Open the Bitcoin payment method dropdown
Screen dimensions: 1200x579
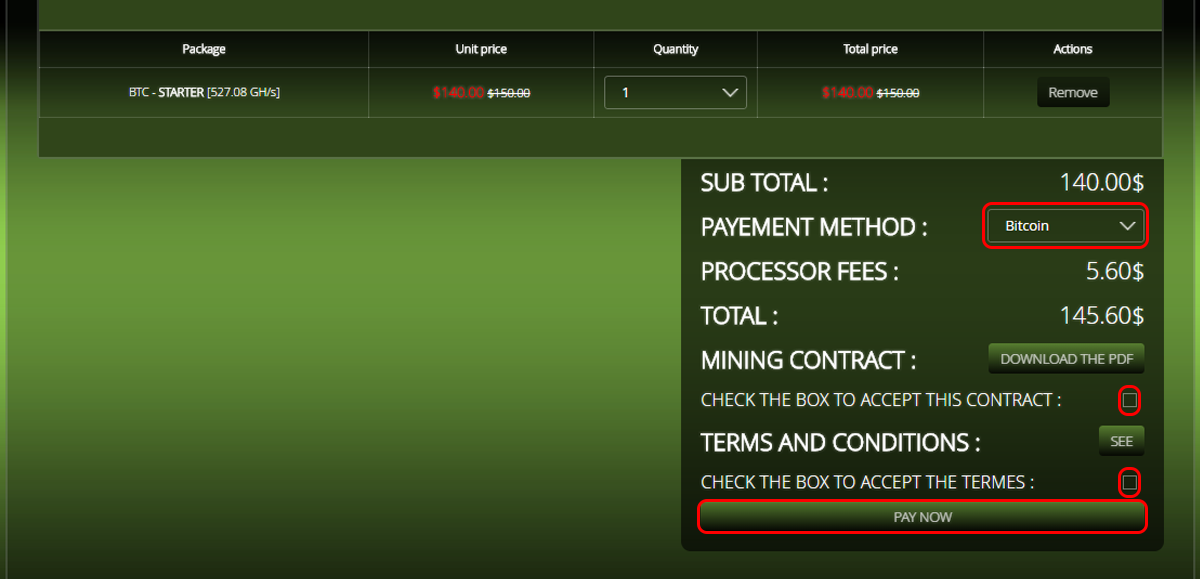point(1066,226)
